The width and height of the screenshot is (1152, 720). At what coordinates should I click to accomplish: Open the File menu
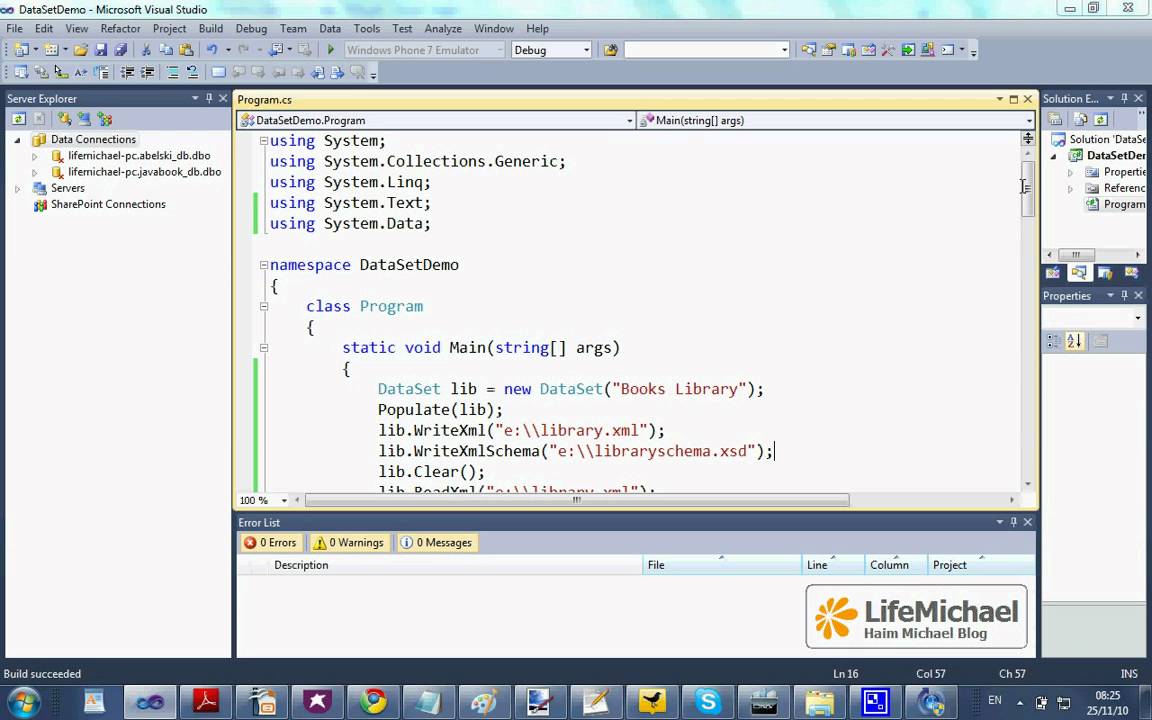[15, 29]
